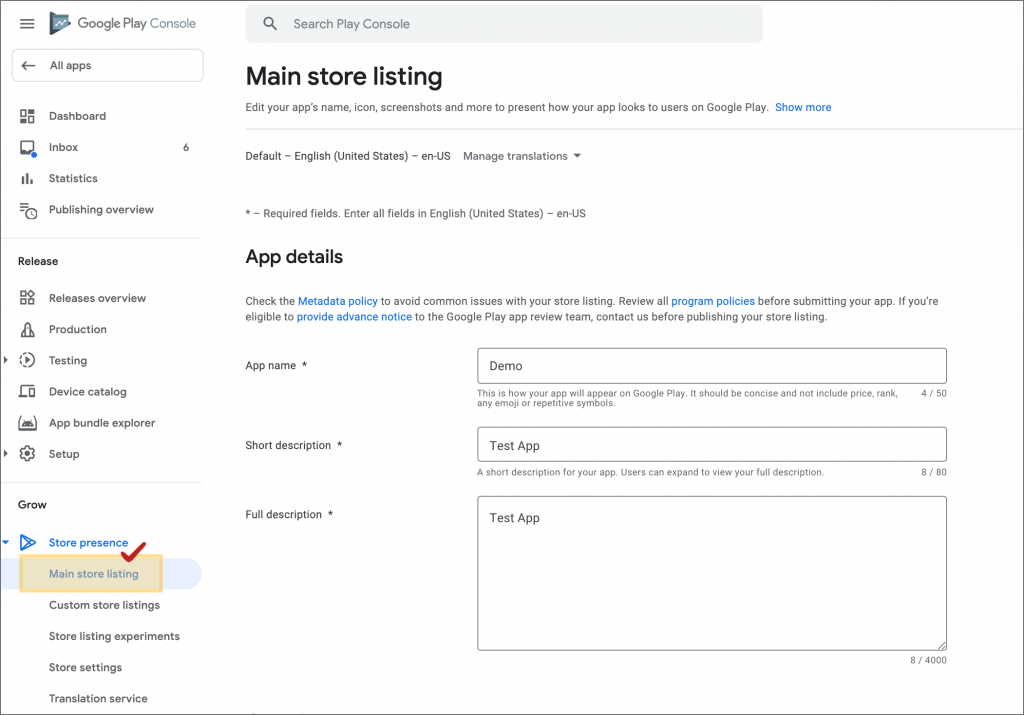Select Releases overview
Screen dimensions: 1024x715
[x=98, y=298]
